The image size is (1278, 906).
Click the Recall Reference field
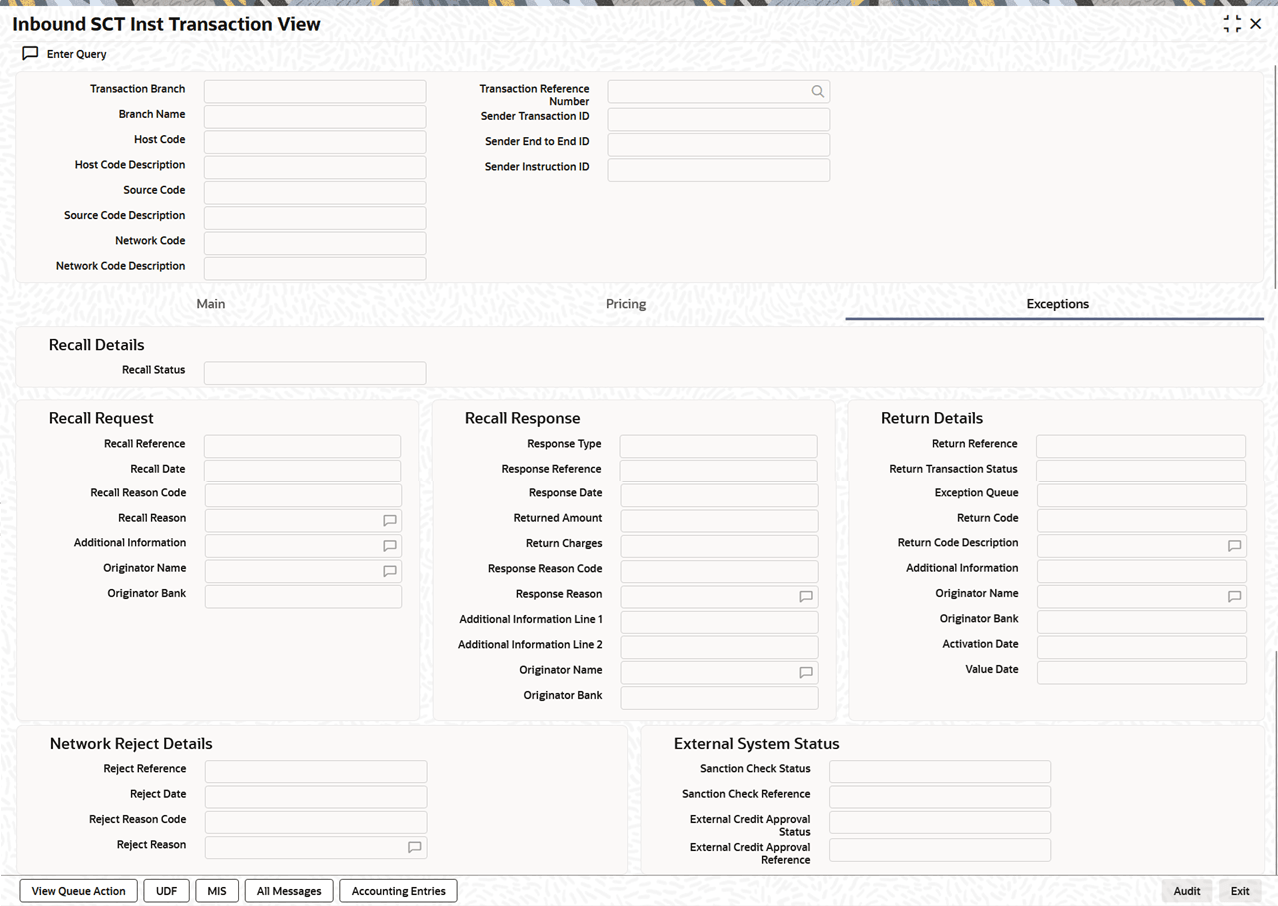click(303, 447)
